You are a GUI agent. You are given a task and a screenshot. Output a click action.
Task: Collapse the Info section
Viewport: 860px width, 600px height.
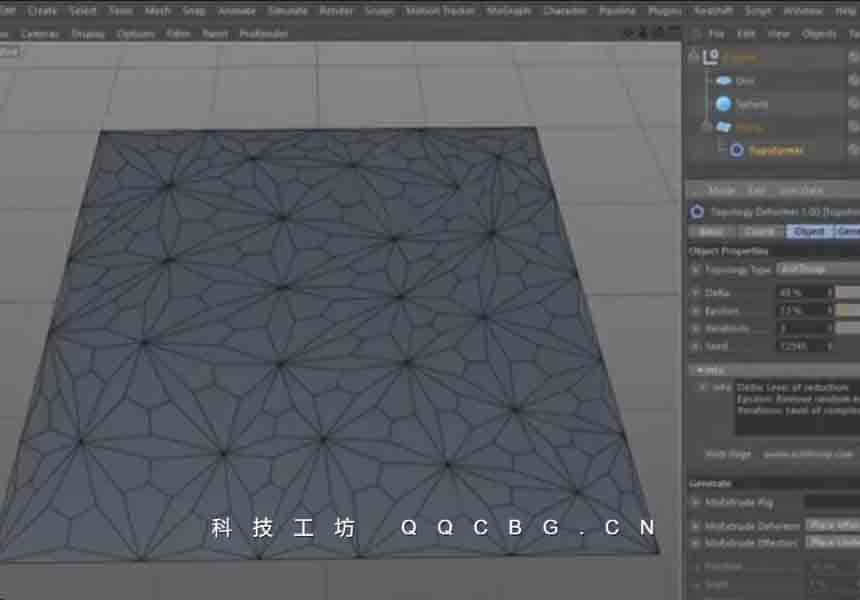[695, 369]
